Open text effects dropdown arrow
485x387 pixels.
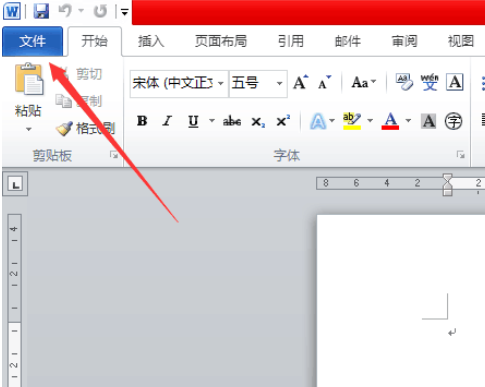(332, 121)
